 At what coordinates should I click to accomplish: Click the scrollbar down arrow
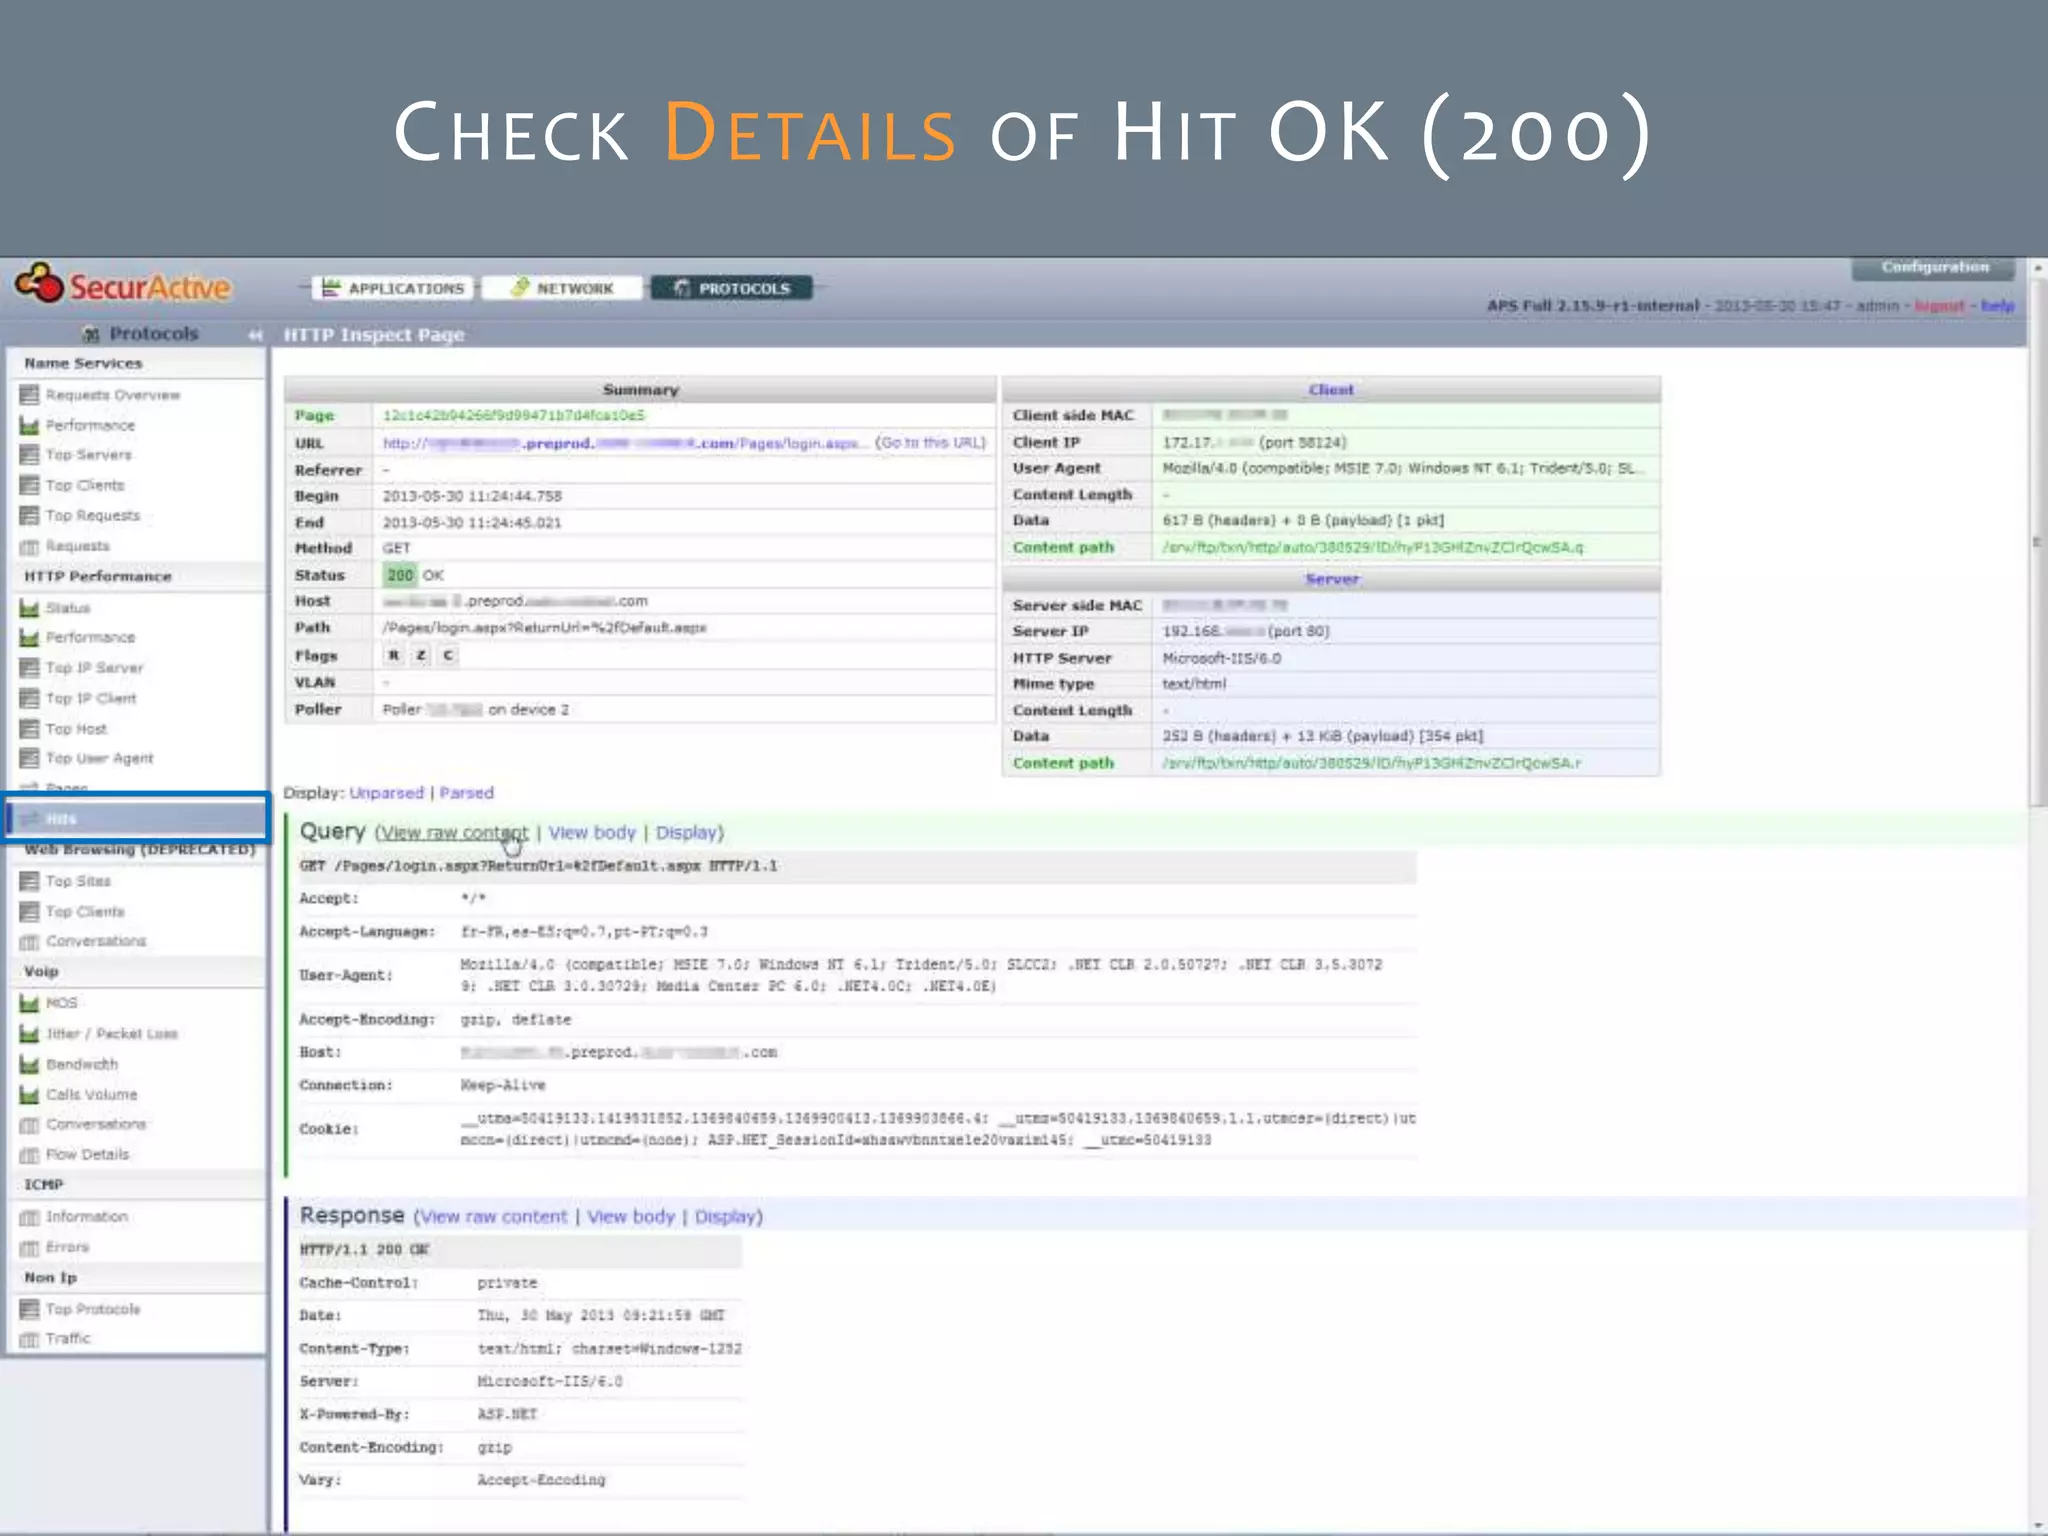(2037, 1526)
